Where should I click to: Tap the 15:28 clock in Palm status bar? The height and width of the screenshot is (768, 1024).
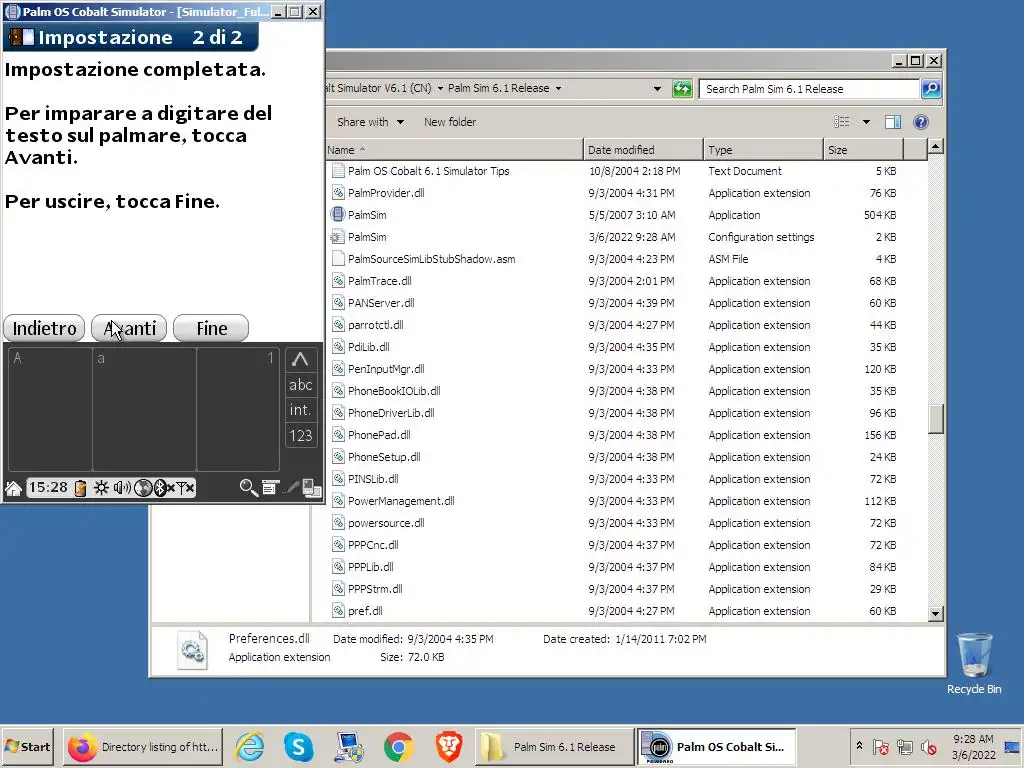[x=48, y=487]
